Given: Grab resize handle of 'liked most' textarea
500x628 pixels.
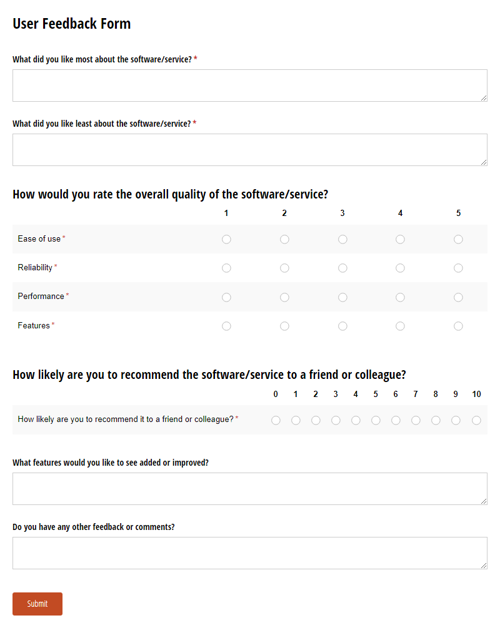Looking at the screenshot, I should click(484, 98).
